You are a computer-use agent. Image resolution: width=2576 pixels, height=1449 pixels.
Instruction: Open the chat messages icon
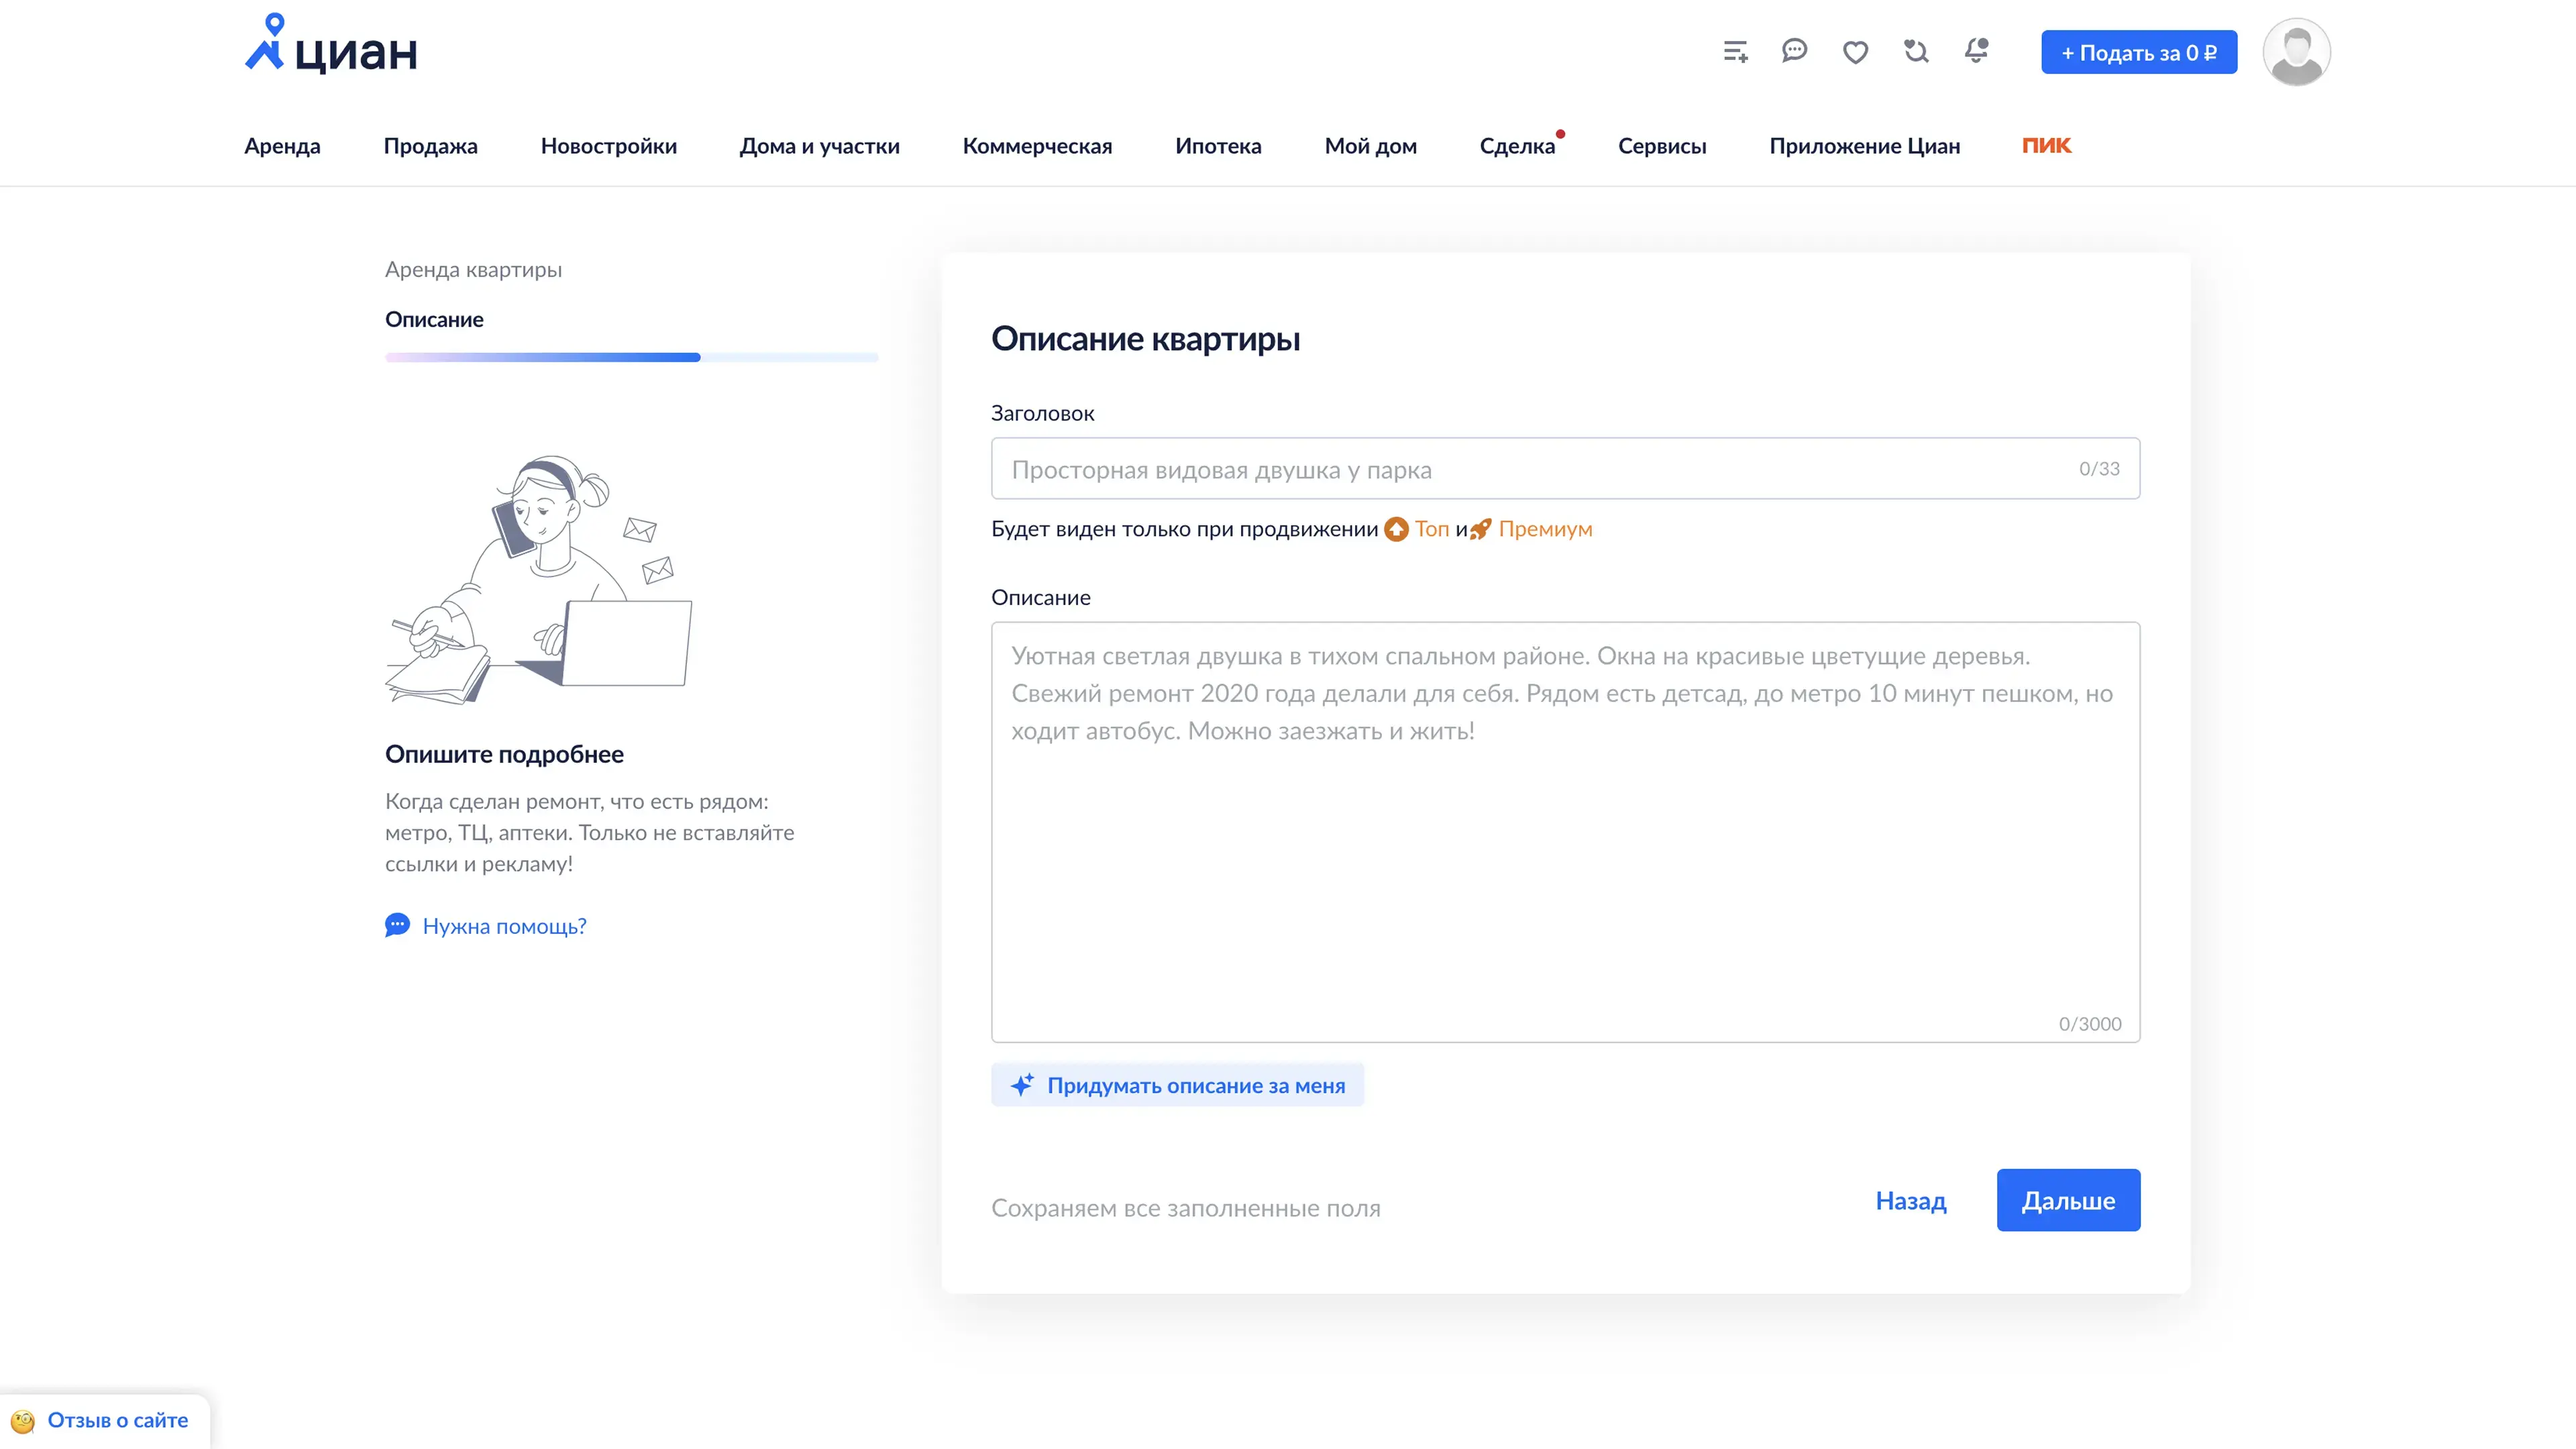pos(1794,51)
